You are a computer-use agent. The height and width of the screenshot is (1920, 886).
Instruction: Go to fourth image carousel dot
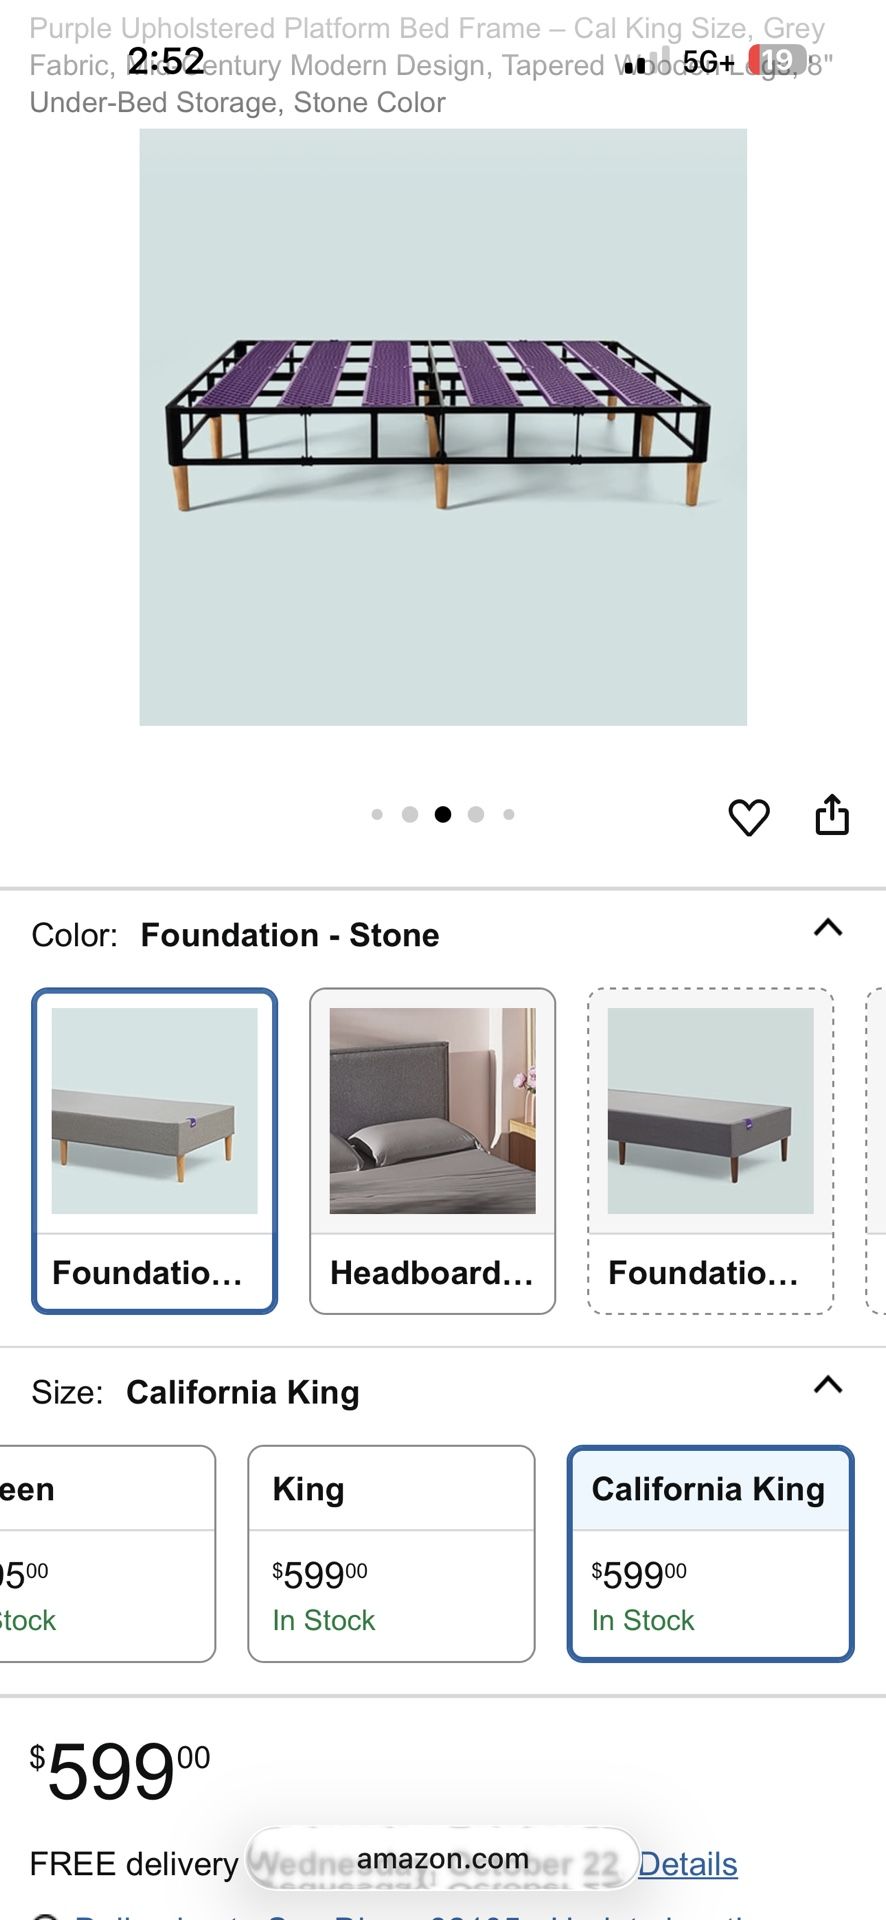point(476,815)
